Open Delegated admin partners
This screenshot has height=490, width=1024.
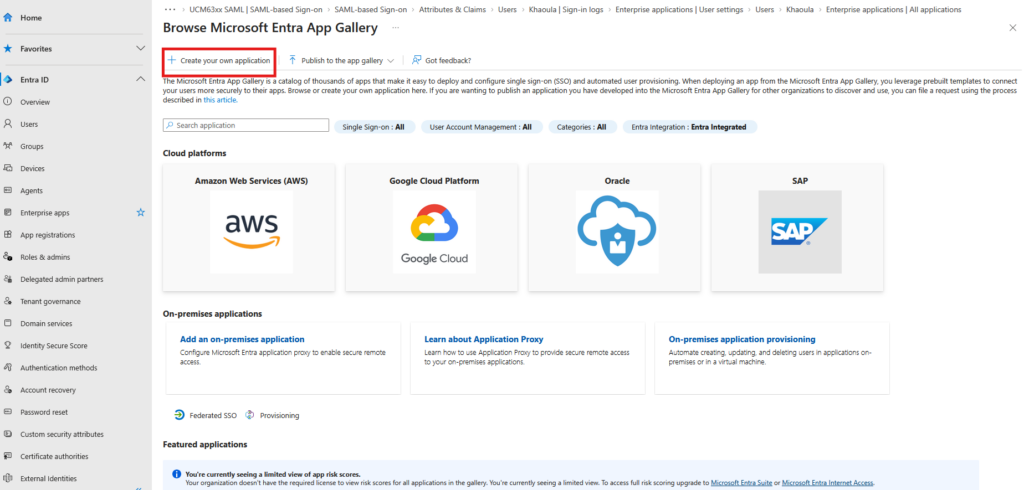coord(61,280)
